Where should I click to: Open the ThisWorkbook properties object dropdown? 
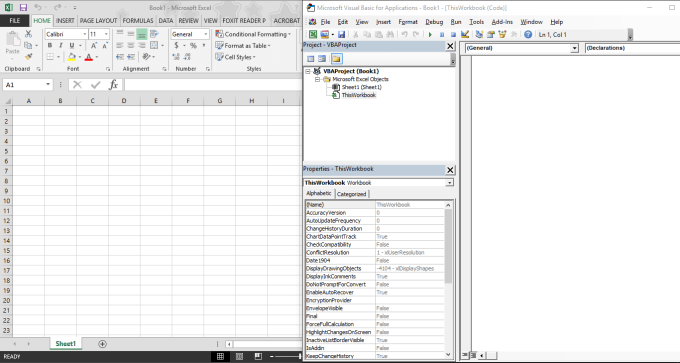(450, 183)
